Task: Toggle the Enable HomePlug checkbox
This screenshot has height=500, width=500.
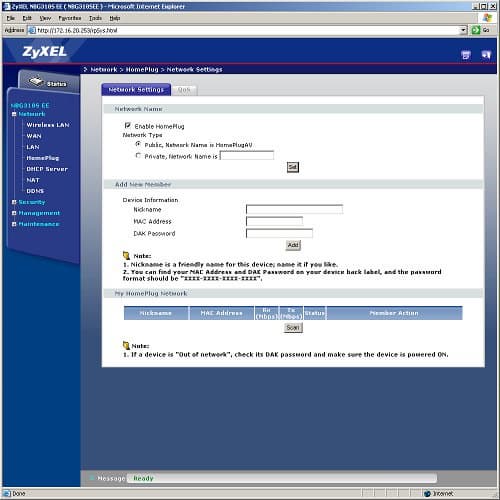Action: pos(127,126)
